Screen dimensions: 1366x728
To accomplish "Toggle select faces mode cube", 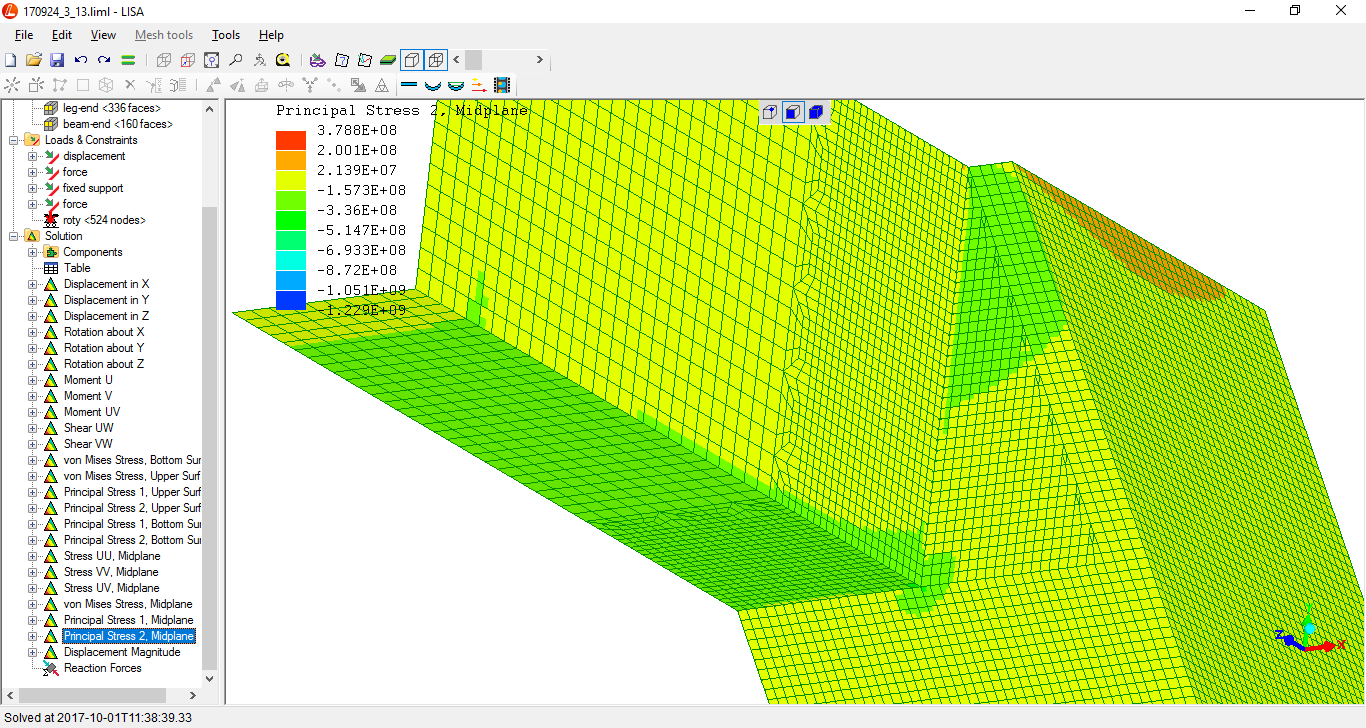I will pyautogui.click(x=792, y=112).
